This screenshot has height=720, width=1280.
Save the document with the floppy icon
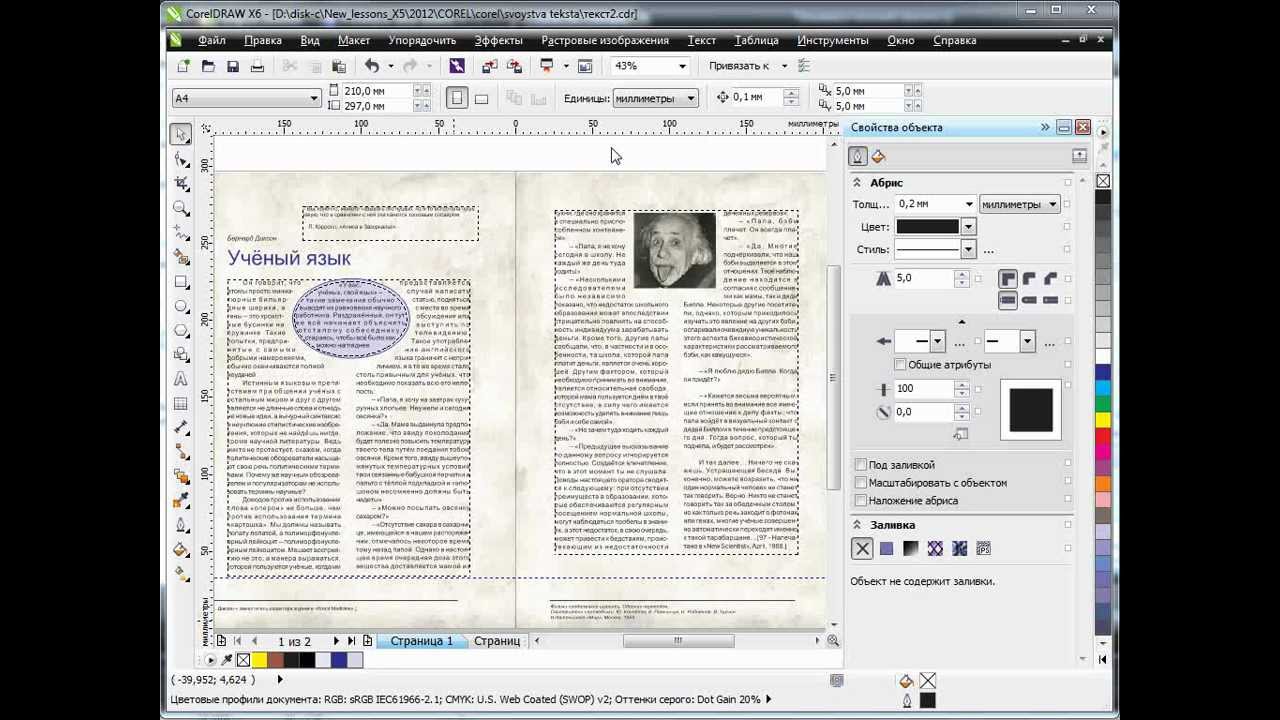233,66
